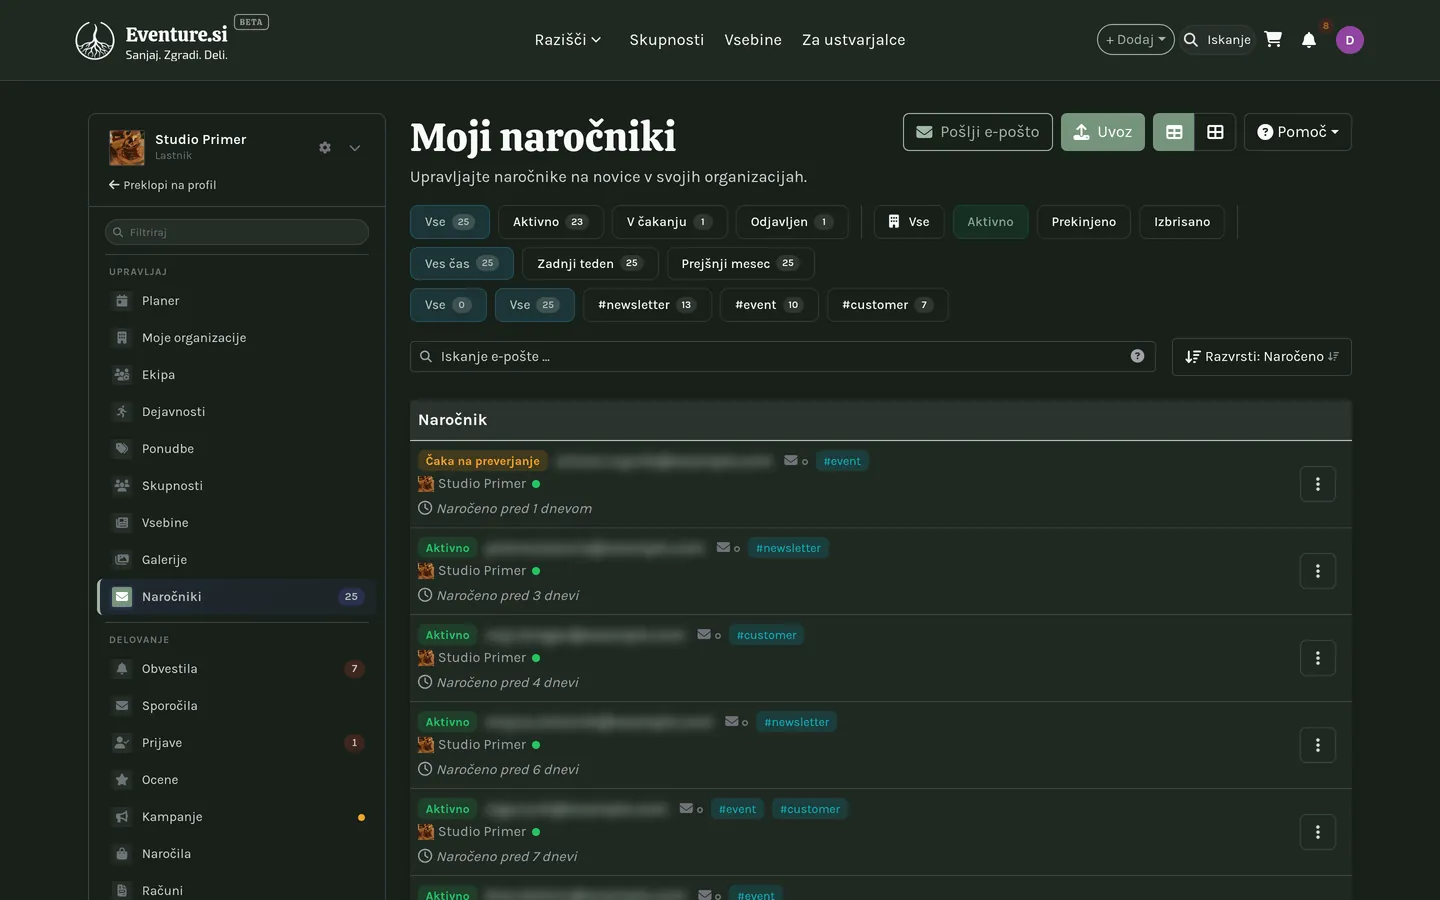Open options for the 6 dnevi subscriber
The width and height of the screenshot is (1440, 900).
coord(1318,745)
